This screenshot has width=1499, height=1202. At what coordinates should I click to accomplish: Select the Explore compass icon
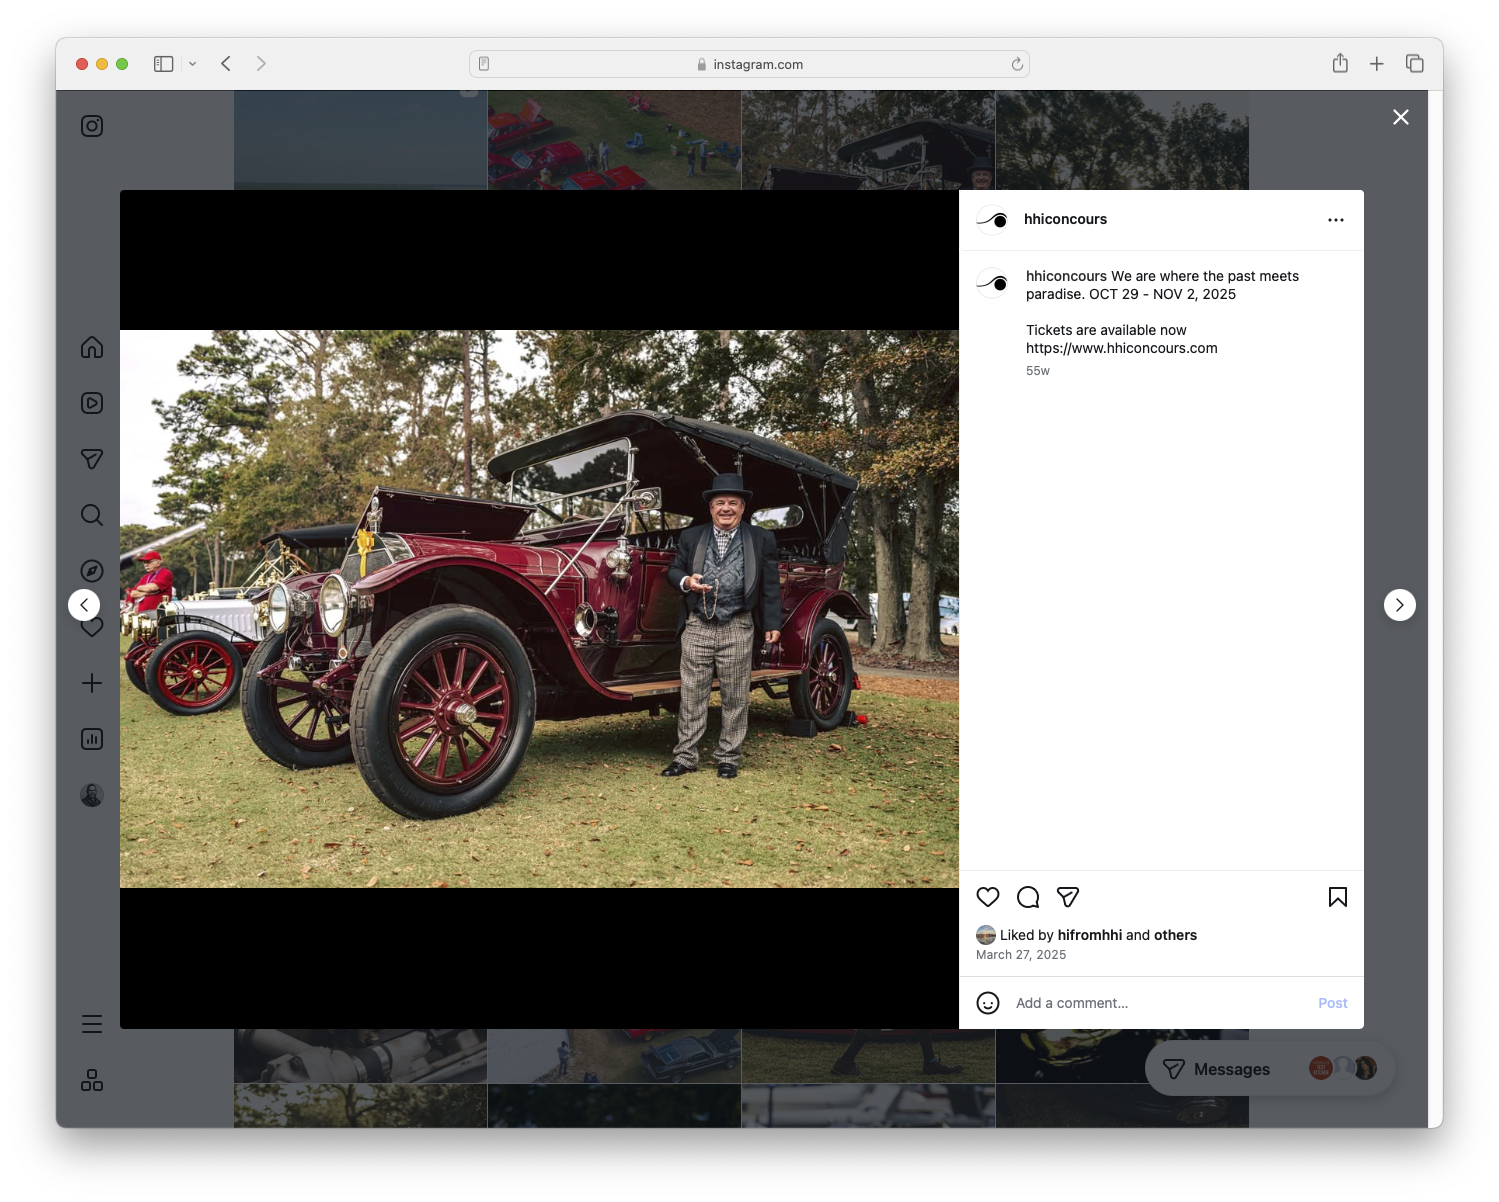pos(91,571)
